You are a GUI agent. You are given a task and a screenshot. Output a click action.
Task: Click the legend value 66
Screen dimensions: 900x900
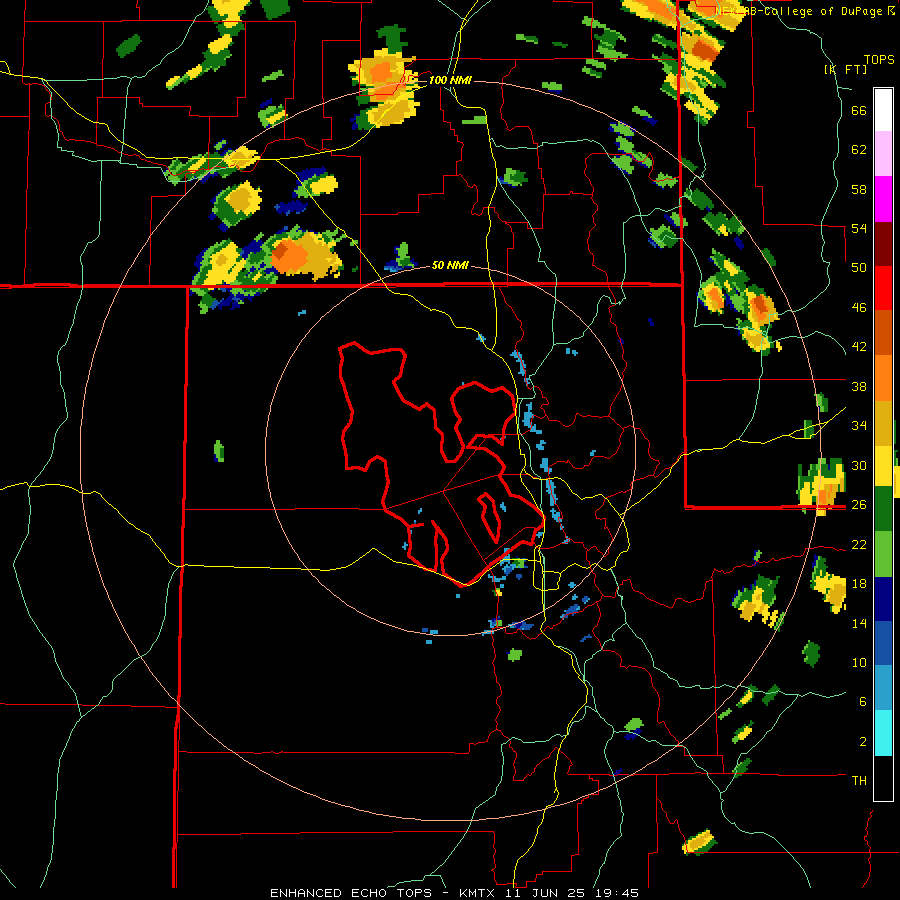point(859,110)
